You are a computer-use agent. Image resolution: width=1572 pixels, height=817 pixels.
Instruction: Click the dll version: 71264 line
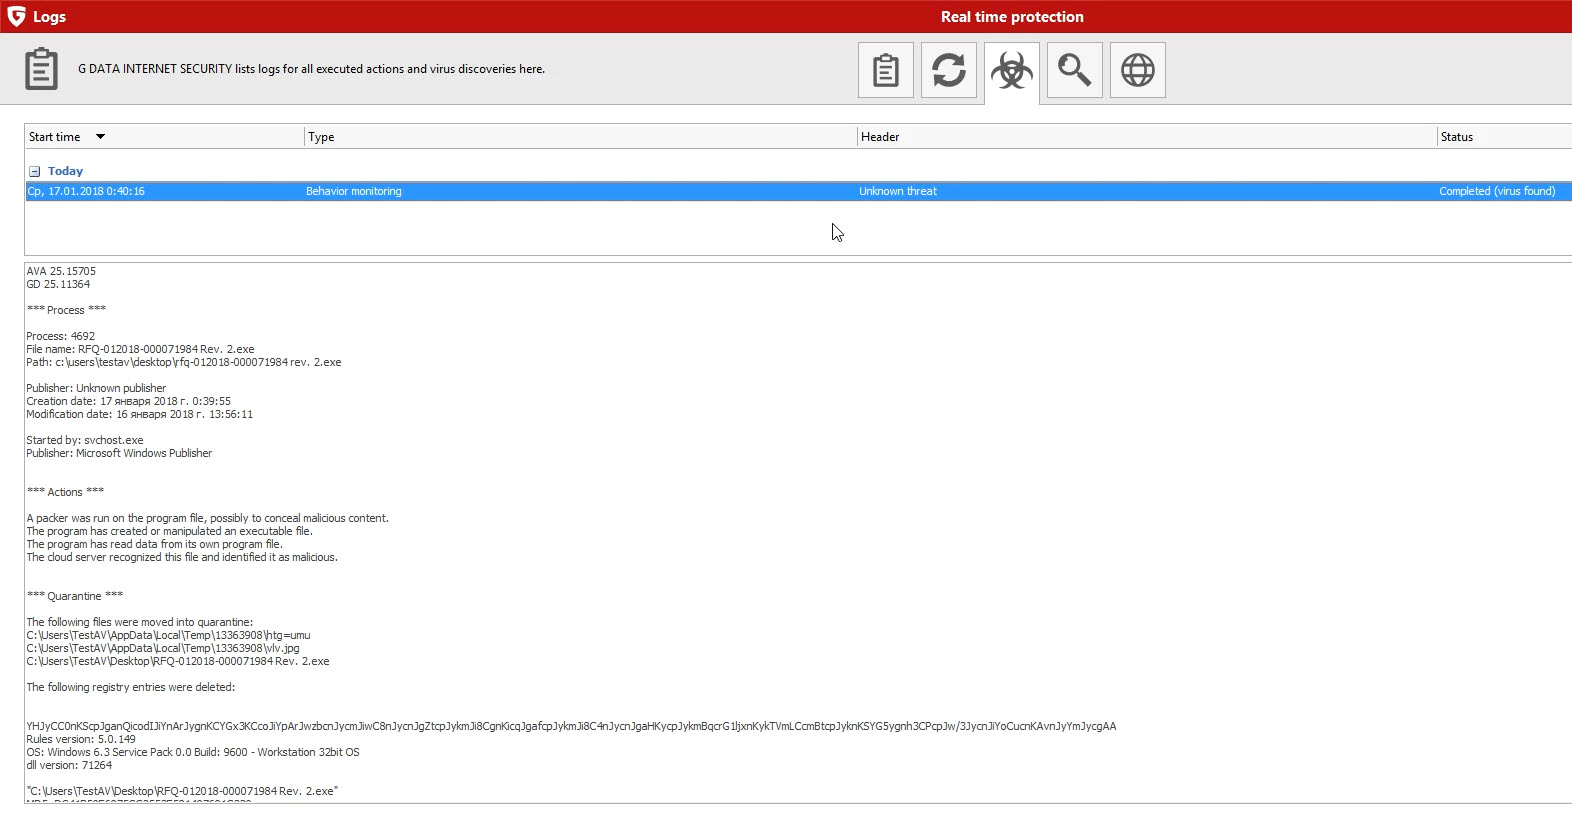(x=69, y=765)
